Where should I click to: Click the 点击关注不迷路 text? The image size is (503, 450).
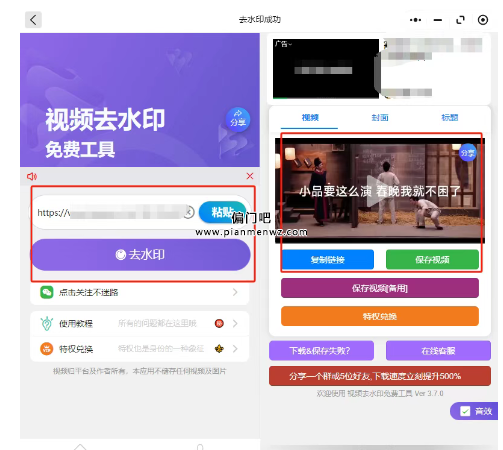(89, 293)
